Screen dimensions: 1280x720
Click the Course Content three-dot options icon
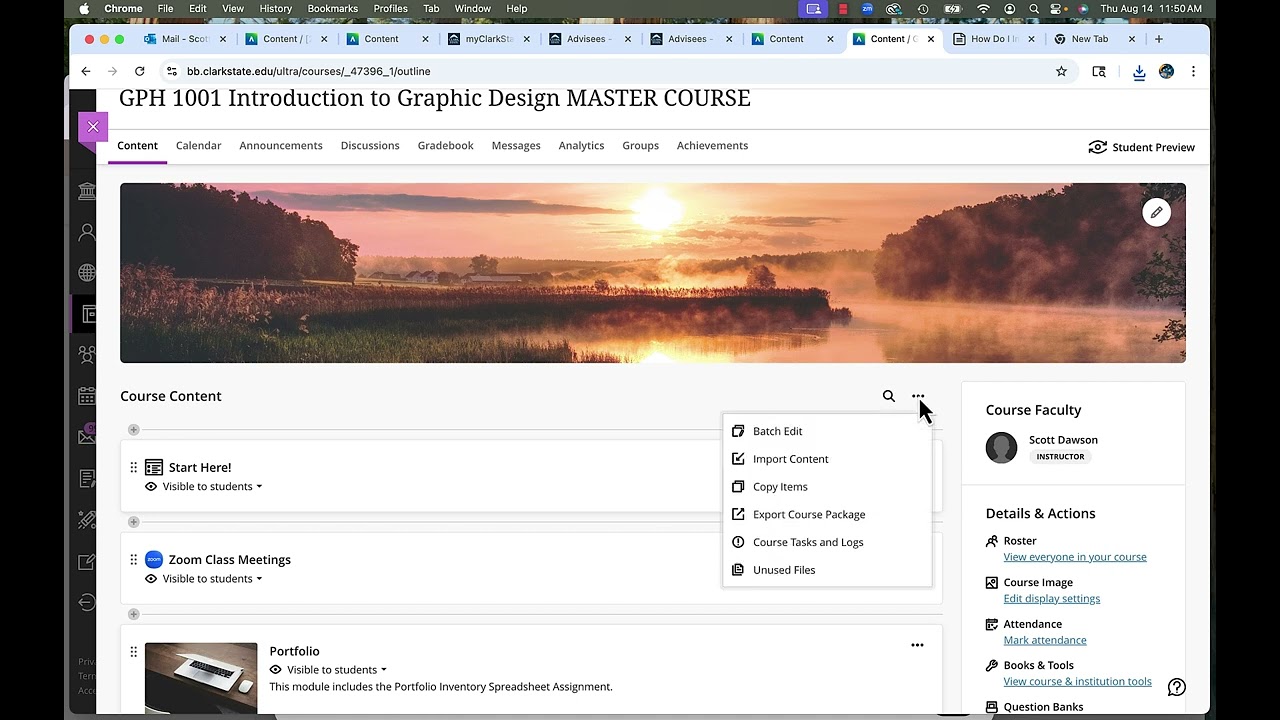point(918,396)
